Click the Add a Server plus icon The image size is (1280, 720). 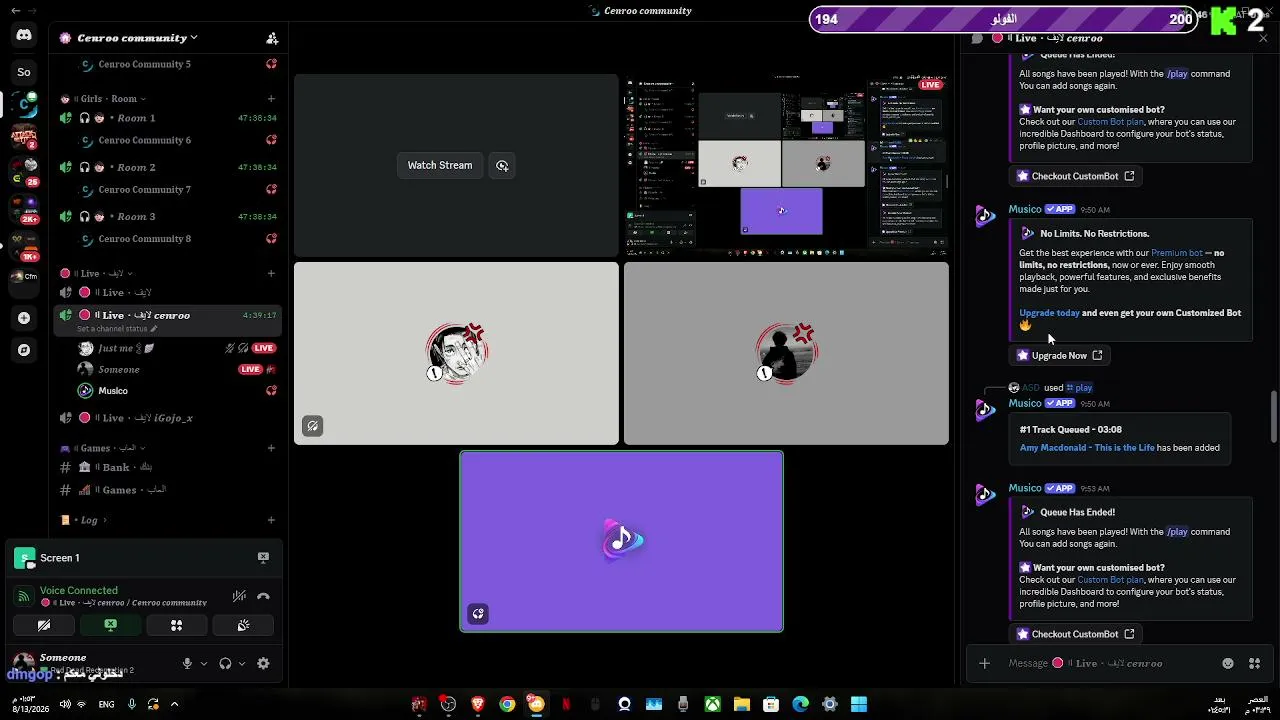[24, 318]
